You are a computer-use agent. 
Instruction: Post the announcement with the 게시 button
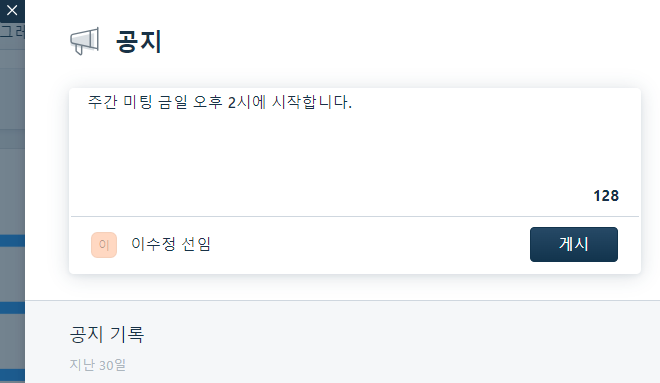click(x=574, y=245)
